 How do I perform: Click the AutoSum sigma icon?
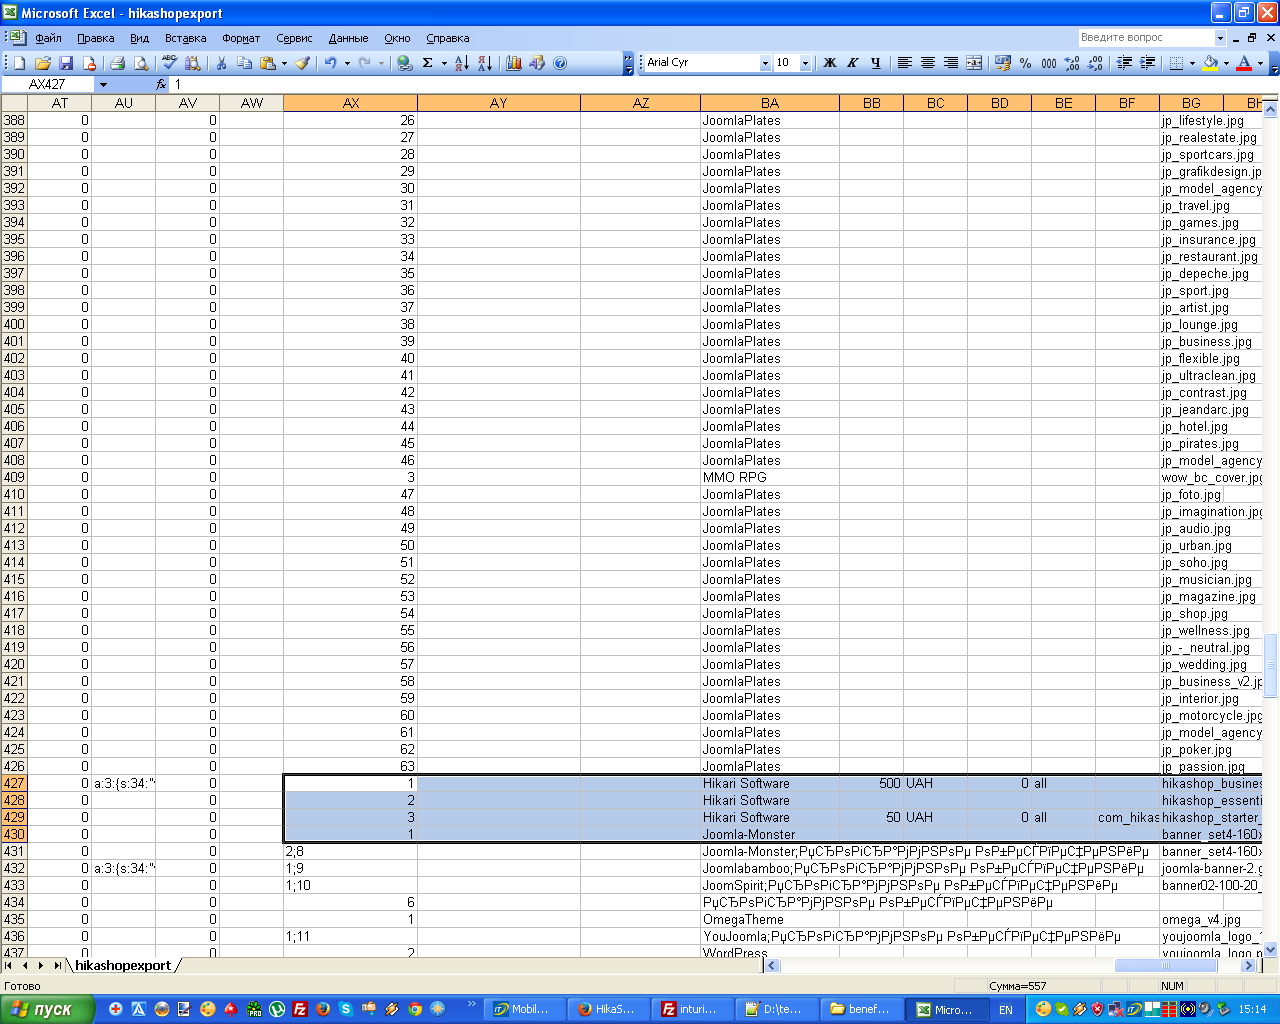point(428,63)
